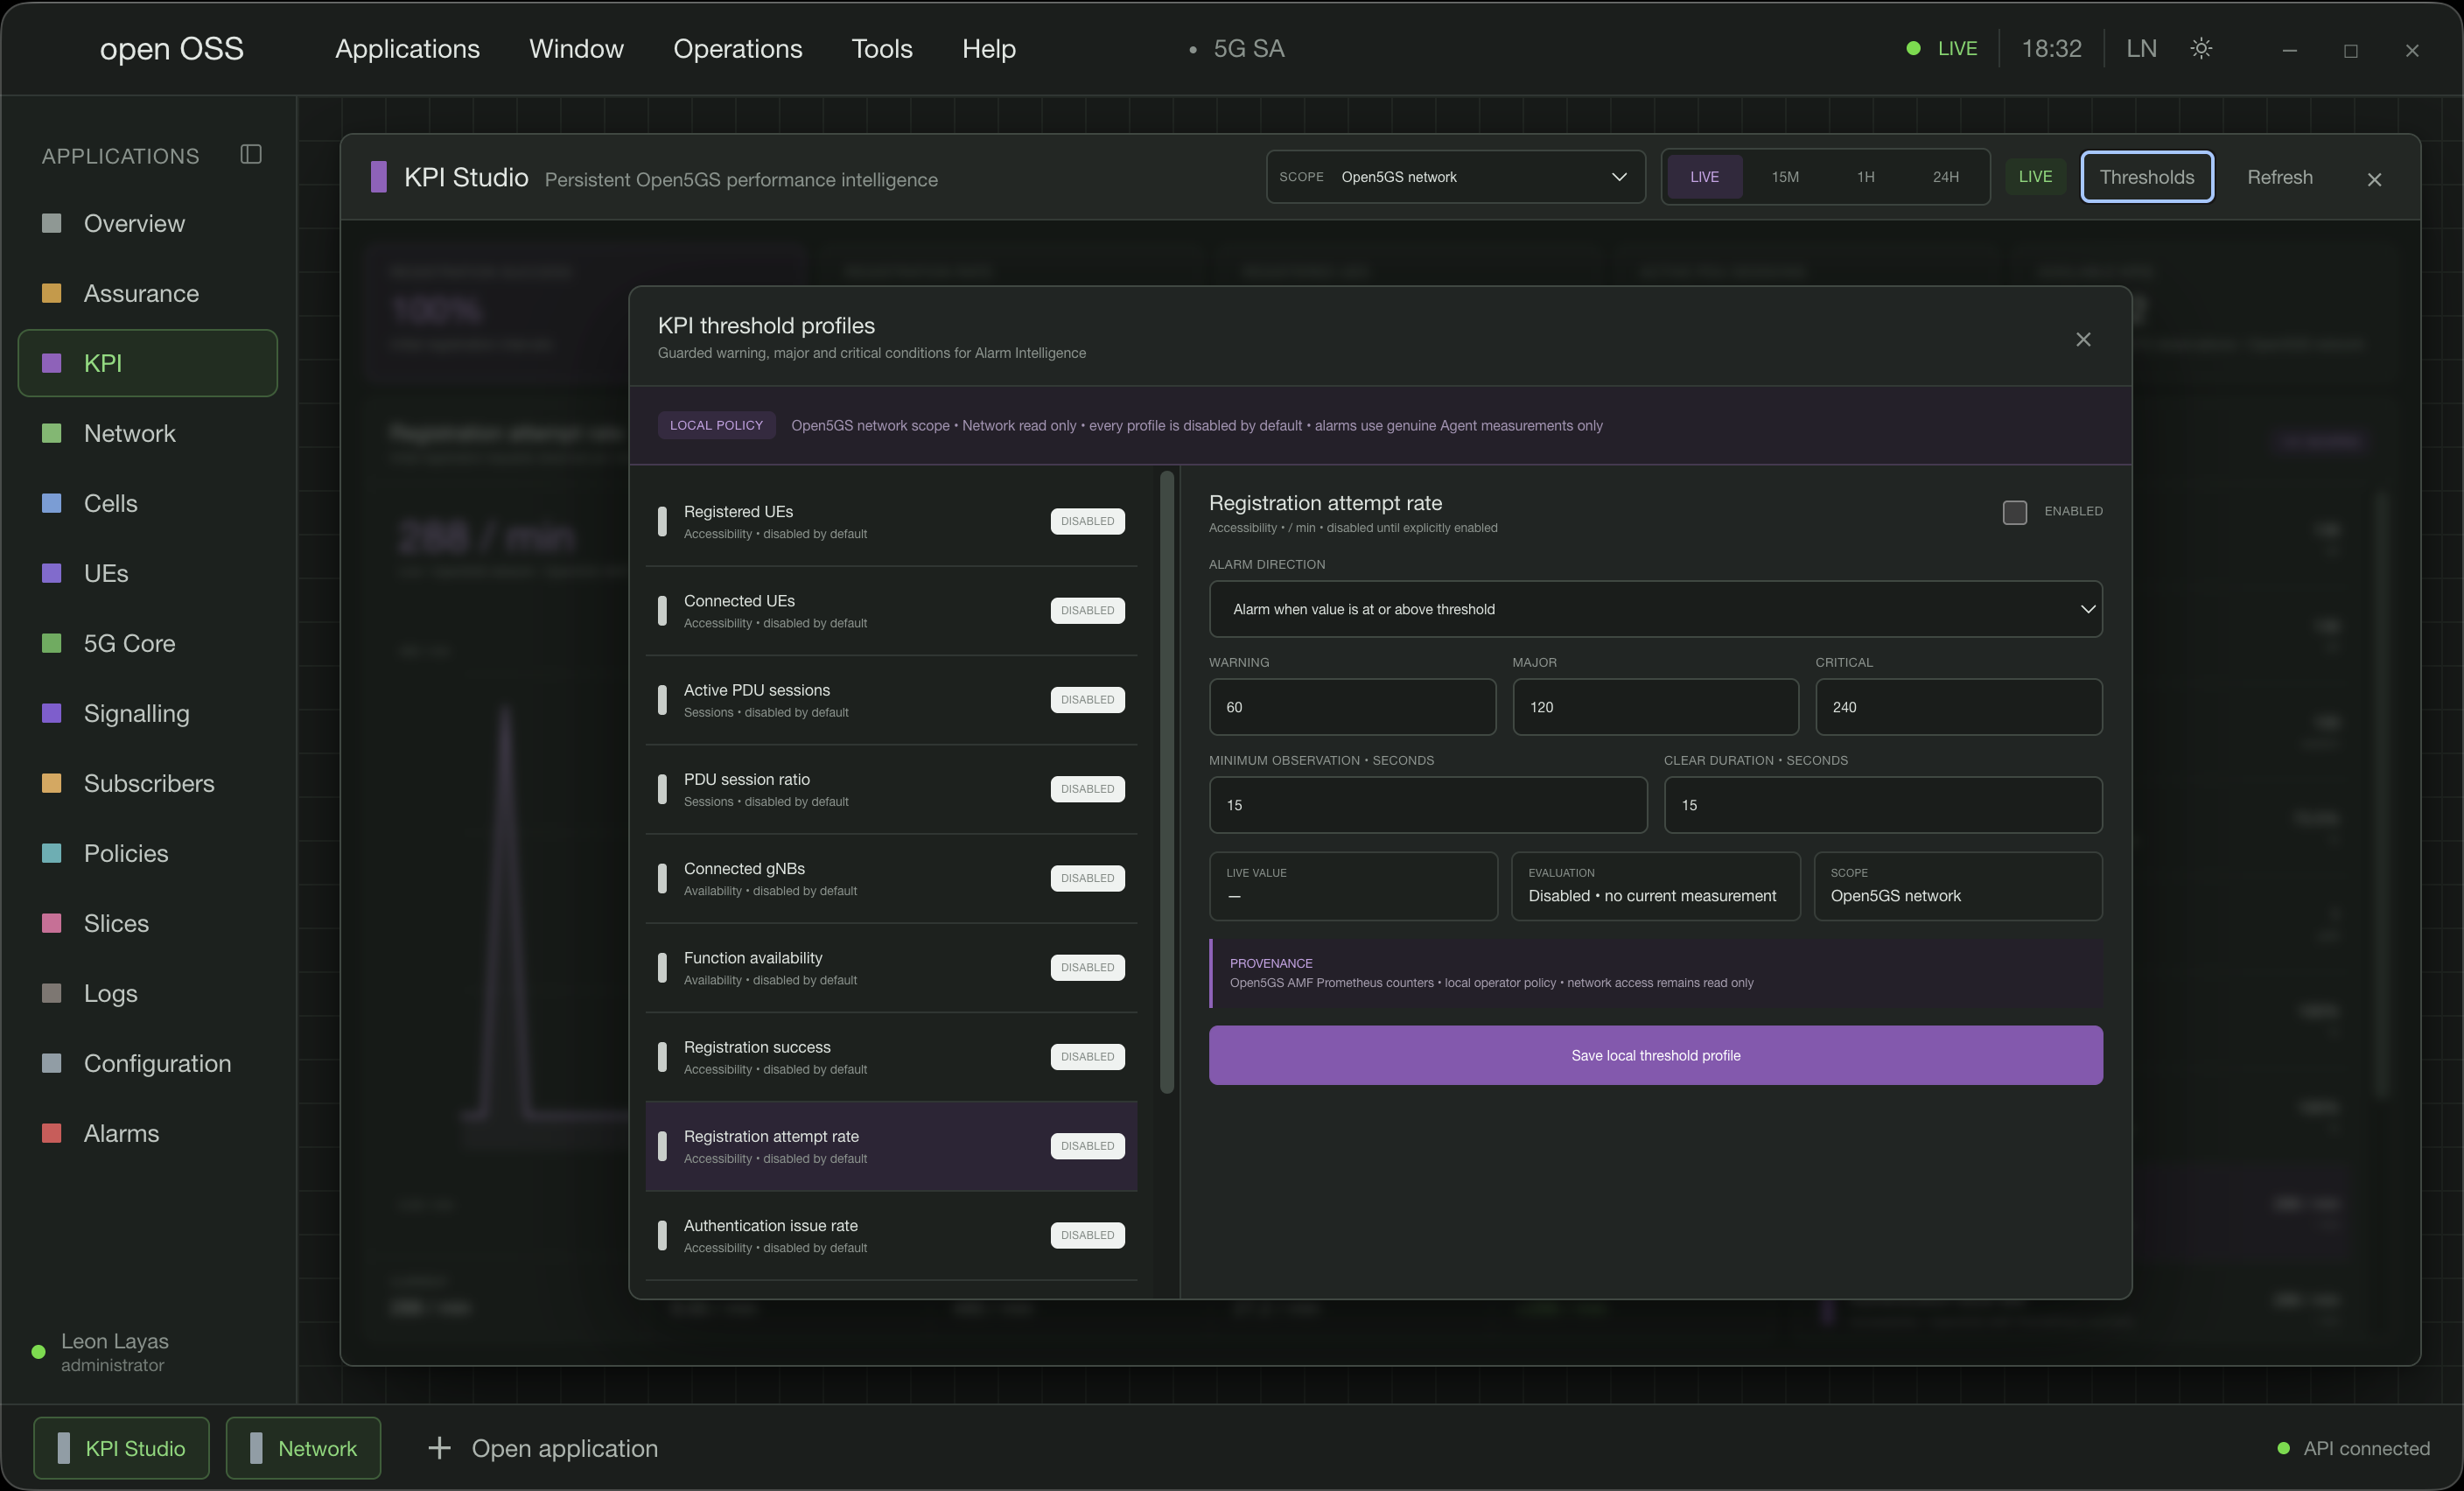Select the Registration attempt rate profile row
This screenshot has height=1491, width=2464.
[891, 1146]
